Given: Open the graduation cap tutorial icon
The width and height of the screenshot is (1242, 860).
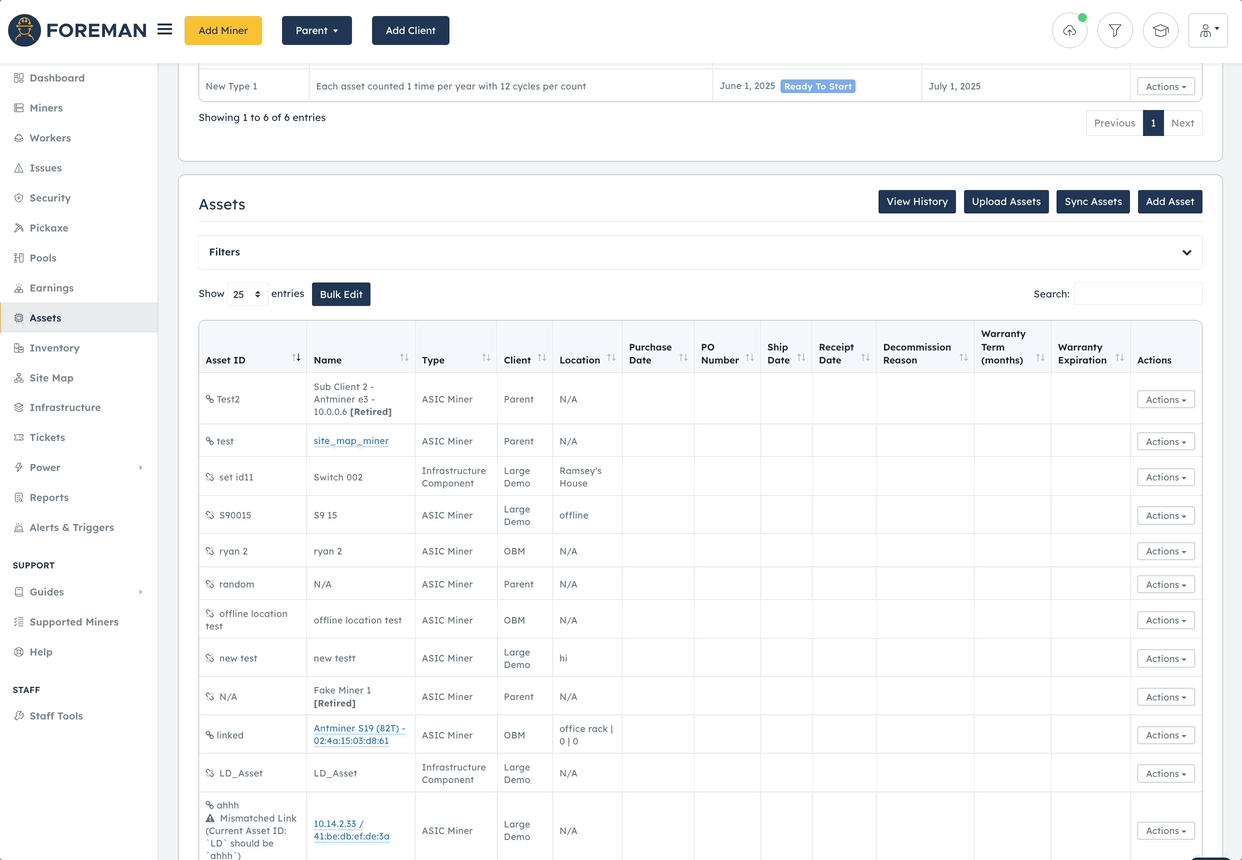Looking at the screenshot, I should [1160, 31].
